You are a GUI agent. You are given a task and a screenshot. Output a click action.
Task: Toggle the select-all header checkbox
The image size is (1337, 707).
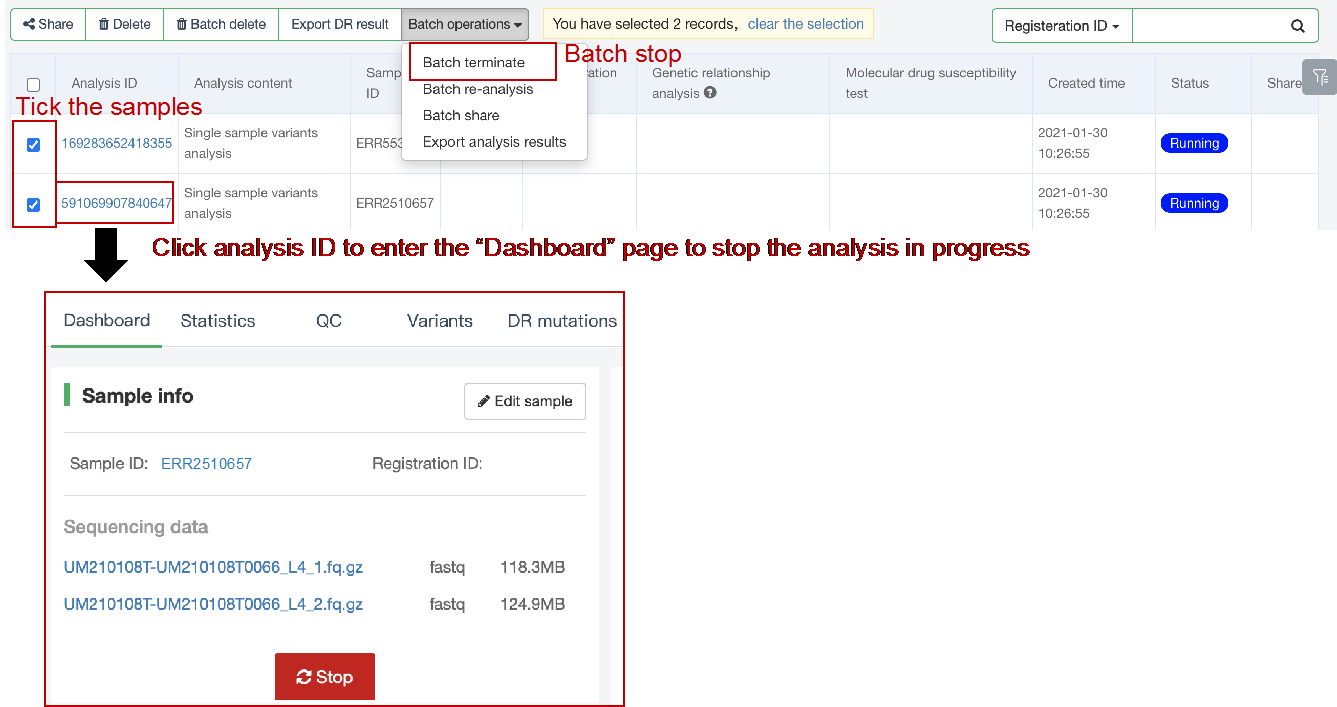(x=34, y=85)
